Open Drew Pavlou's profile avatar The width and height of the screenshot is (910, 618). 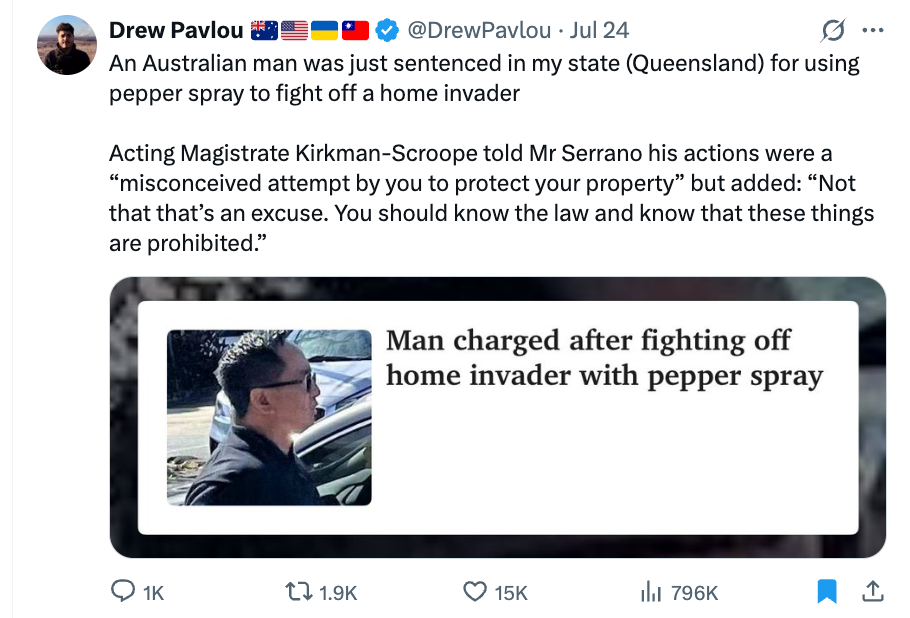point(67,45)
